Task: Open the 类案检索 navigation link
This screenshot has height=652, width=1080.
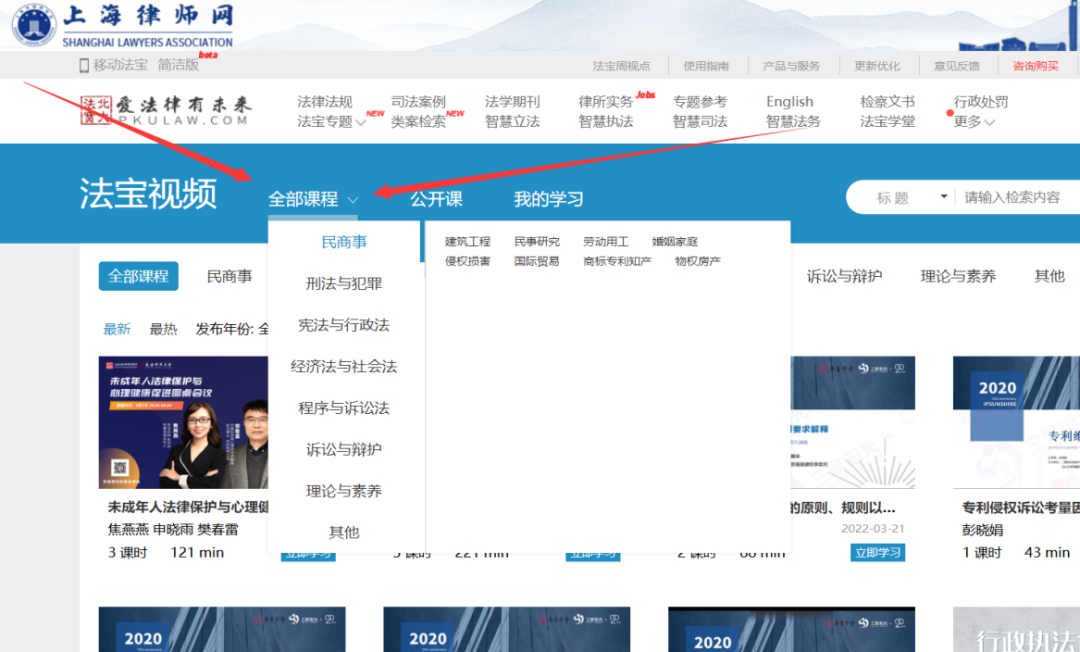Action: coord(418,122)
